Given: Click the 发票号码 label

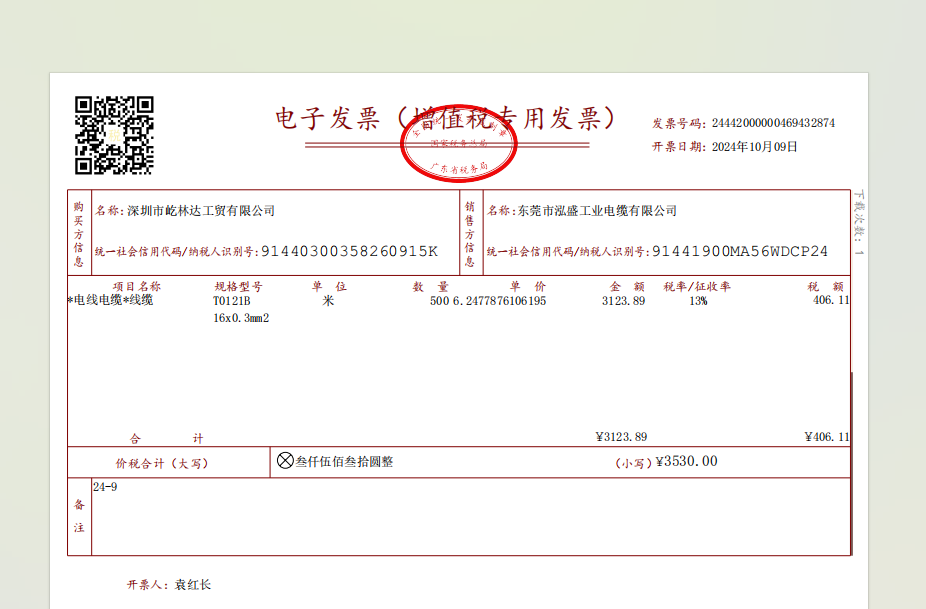Looking at the screenshot, I should click(678, 123).
